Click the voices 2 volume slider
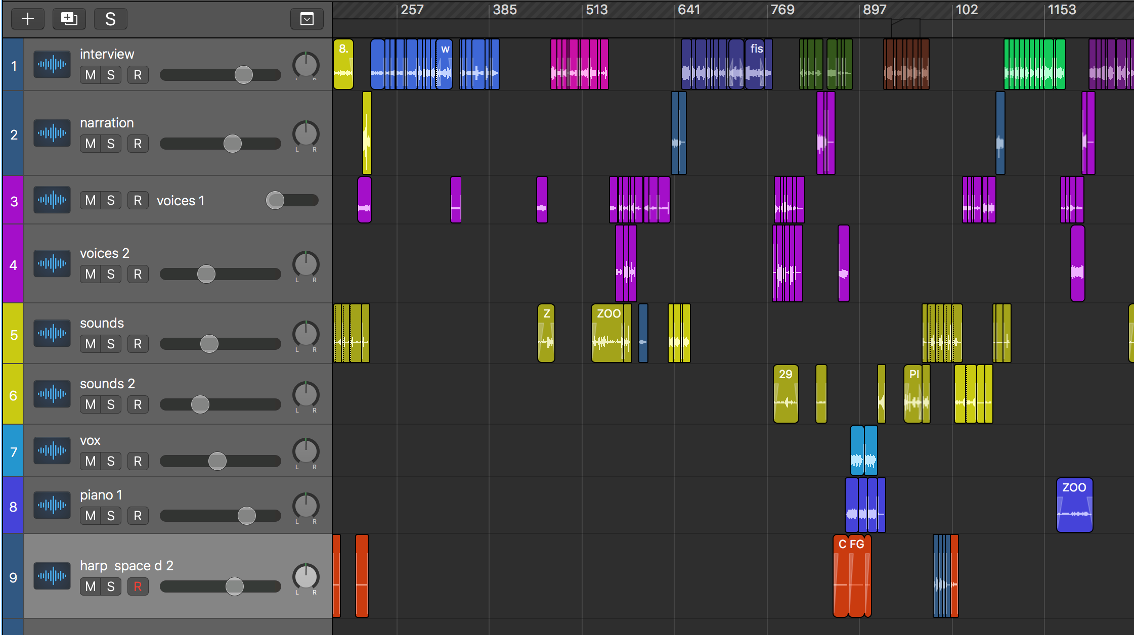The width and height of the screenshot is (1134, 636). (x=206, y=274)
